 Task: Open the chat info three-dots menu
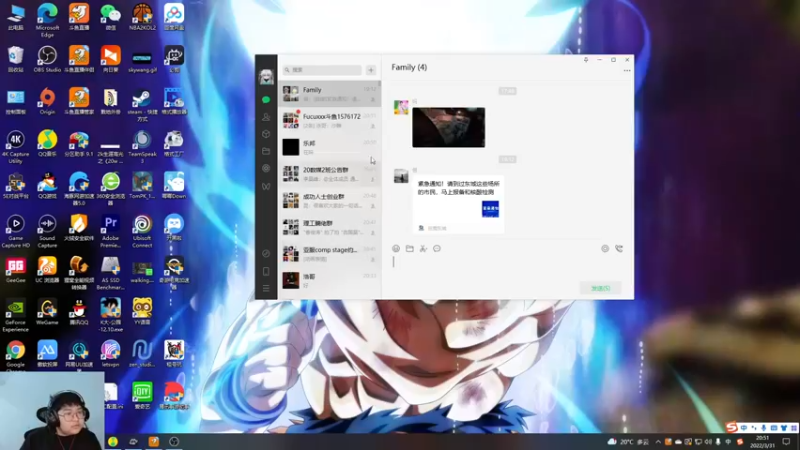click(x=627, y=71)
